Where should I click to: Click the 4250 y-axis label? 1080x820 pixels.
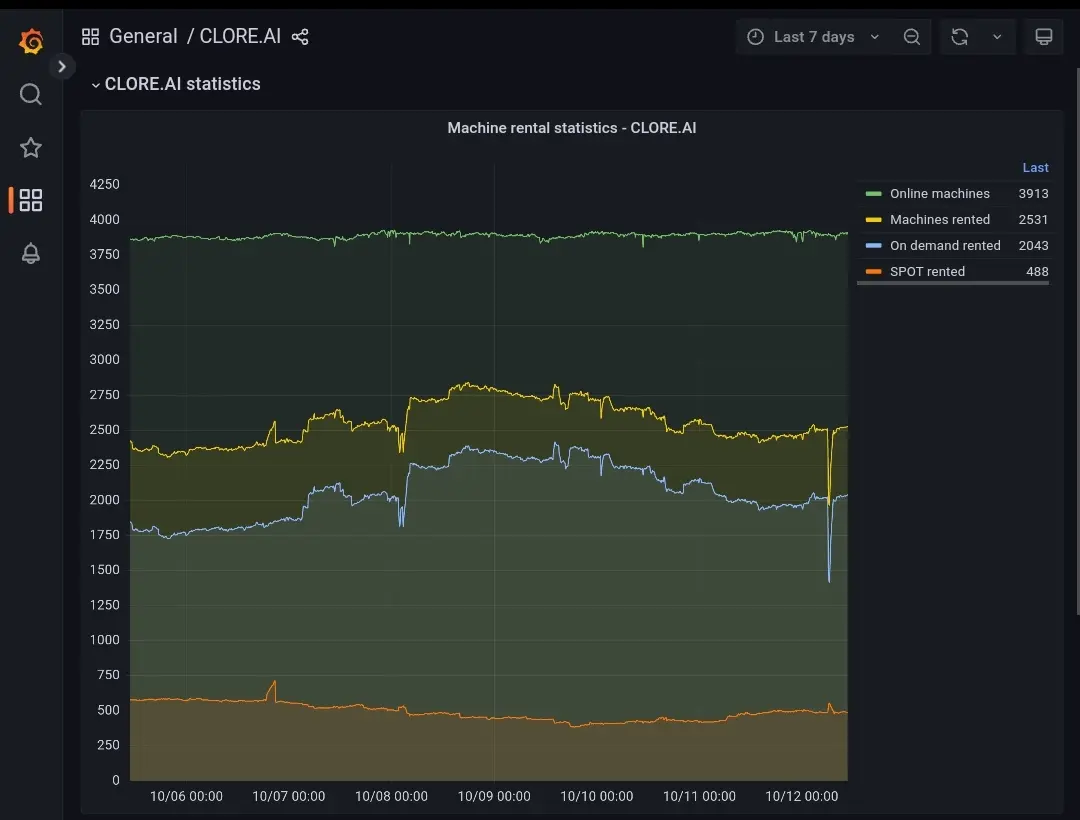[105, 185]
